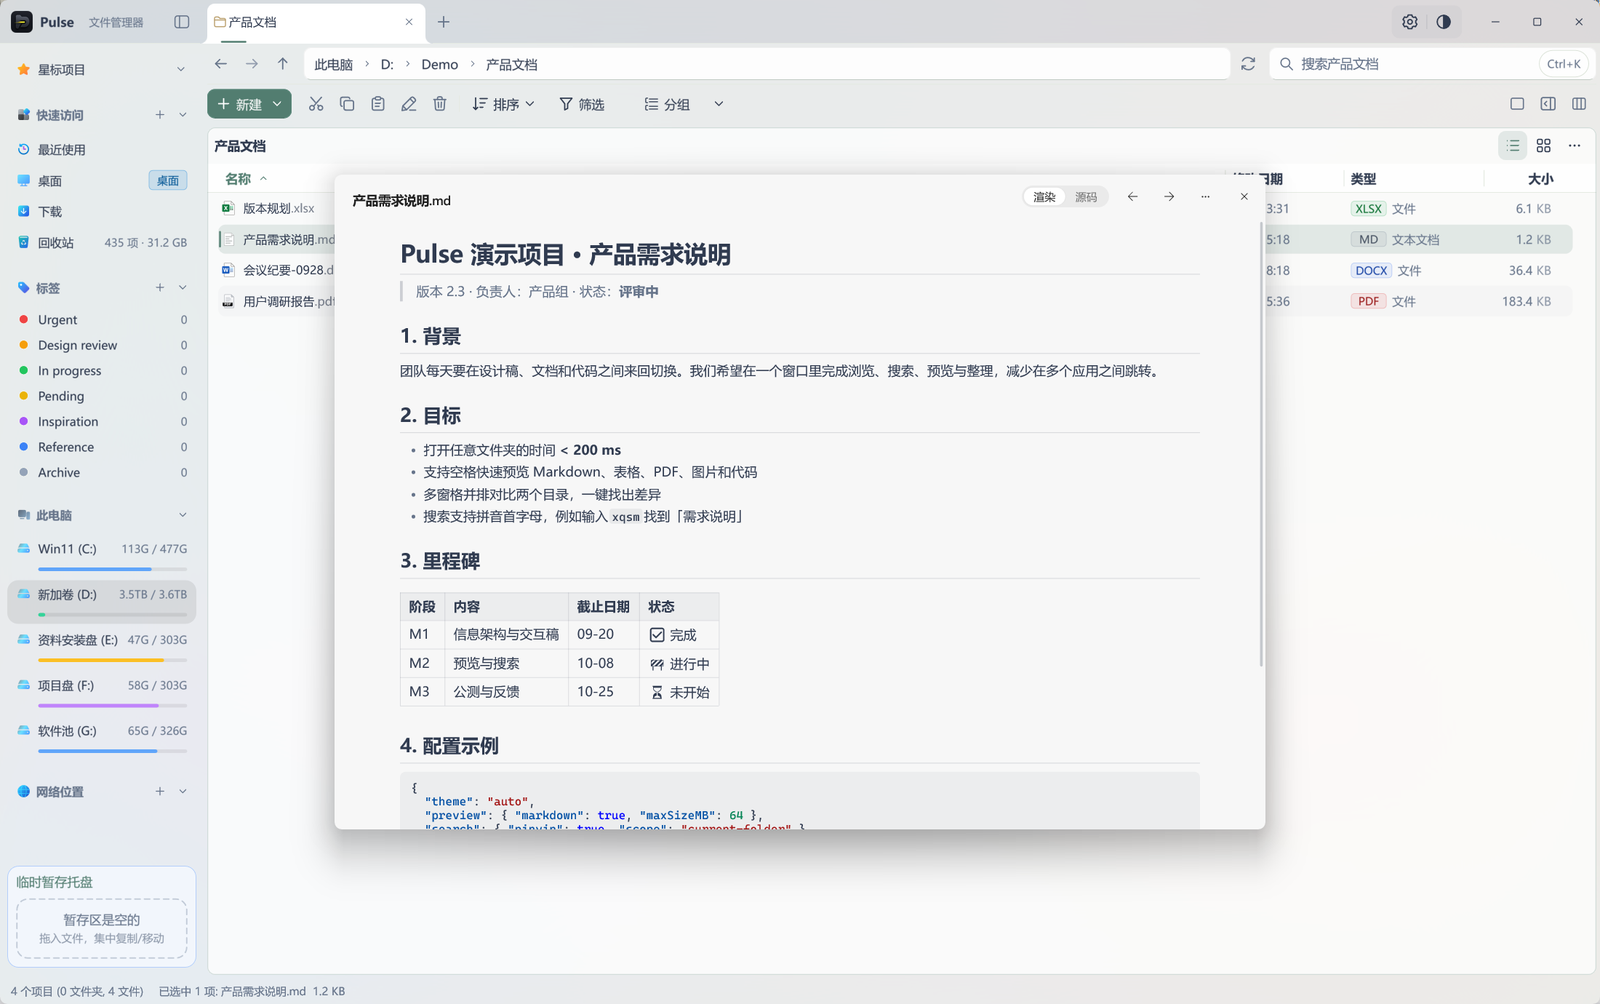Screen dimensions: 1600x1004
Task: Switch preview to 渲染 mode
Action: (1044, 197)
